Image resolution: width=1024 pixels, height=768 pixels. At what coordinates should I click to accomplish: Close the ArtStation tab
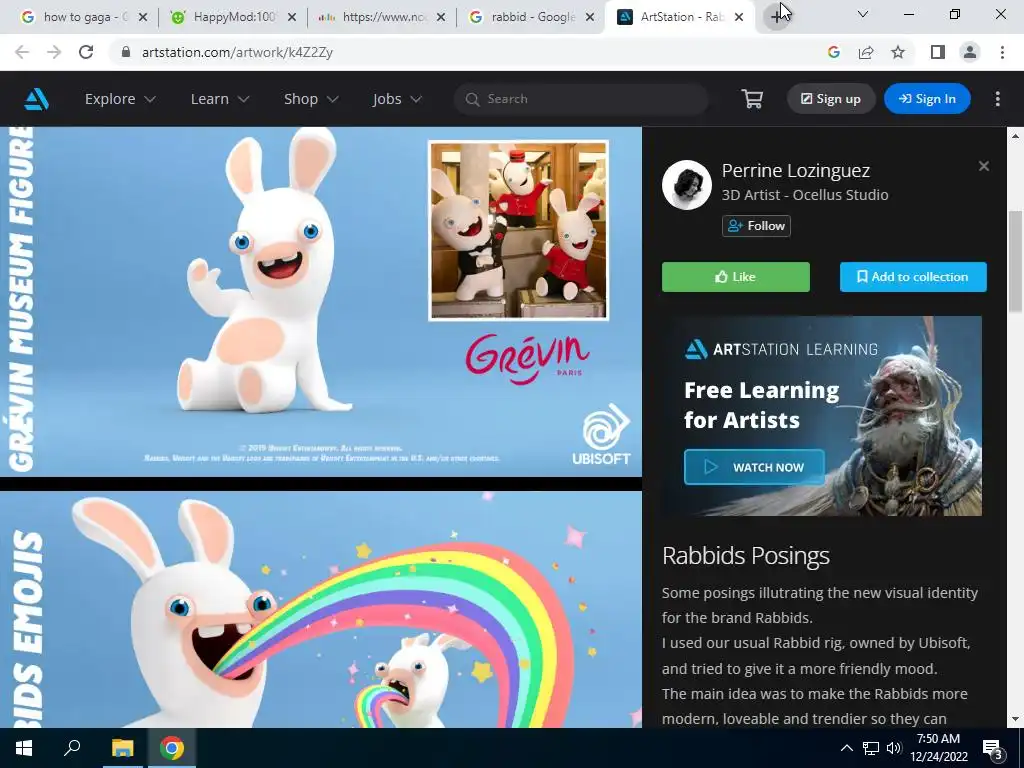[x=739, y=17]
